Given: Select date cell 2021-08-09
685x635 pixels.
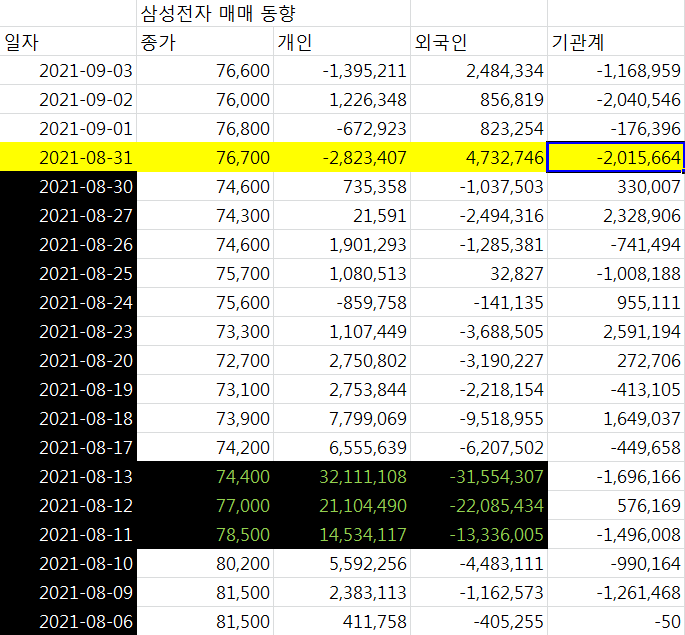Looking at the screenshot, I should 68,592.
